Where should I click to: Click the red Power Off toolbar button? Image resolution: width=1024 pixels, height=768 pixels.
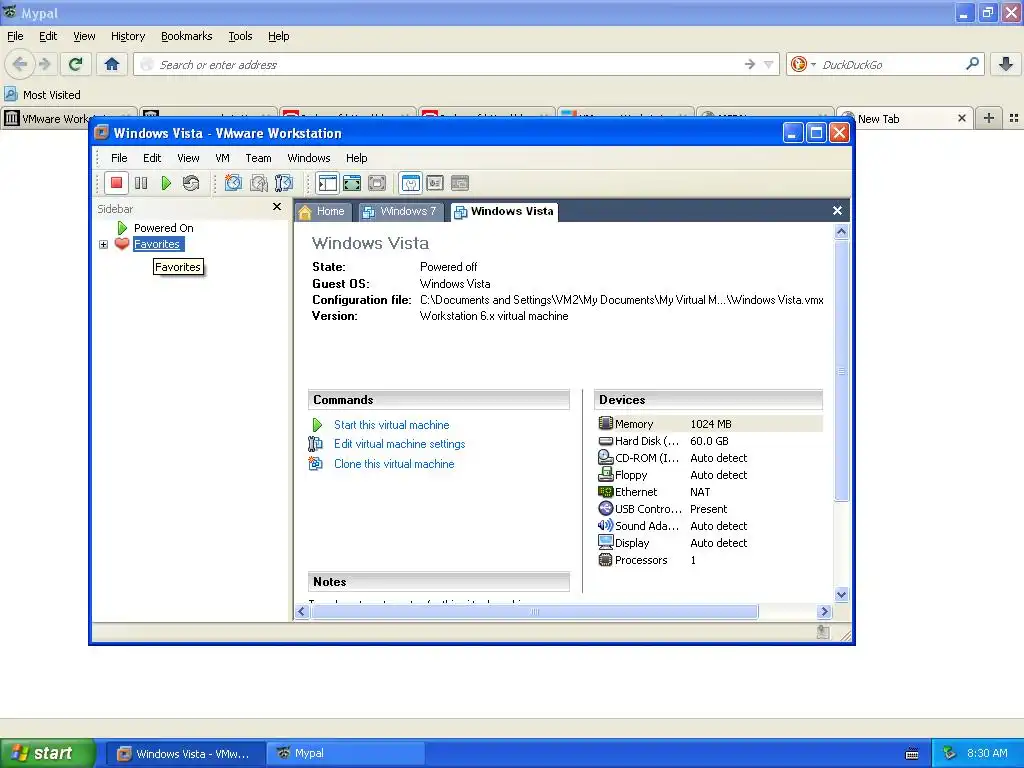pyautogui.click(x=116, y=184)
